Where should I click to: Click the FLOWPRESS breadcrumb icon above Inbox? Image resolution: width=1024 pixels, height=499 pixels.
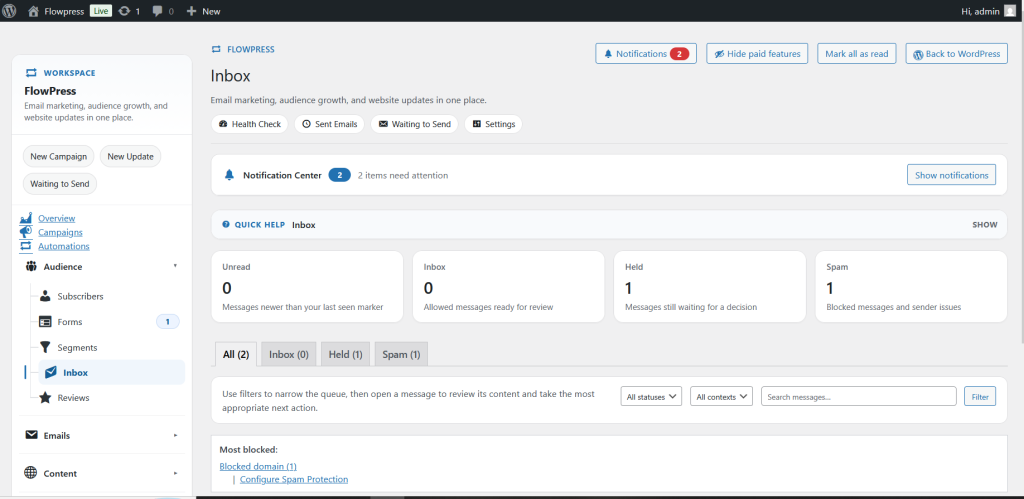tap(216, 49)
